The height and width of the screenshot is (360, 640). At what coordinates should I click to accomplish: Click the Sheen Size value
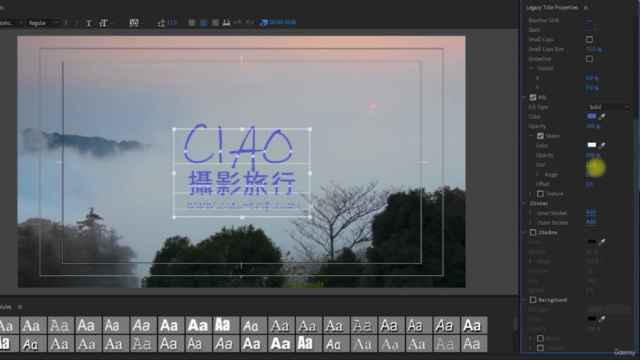click(591, 165)
